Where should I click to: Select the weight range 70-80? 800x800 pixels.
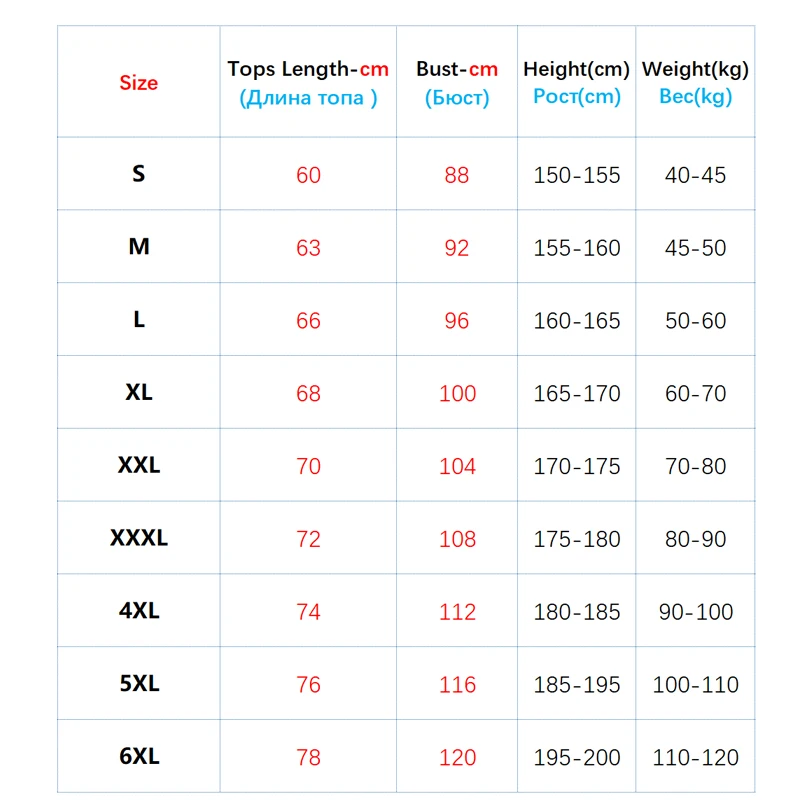695,466
